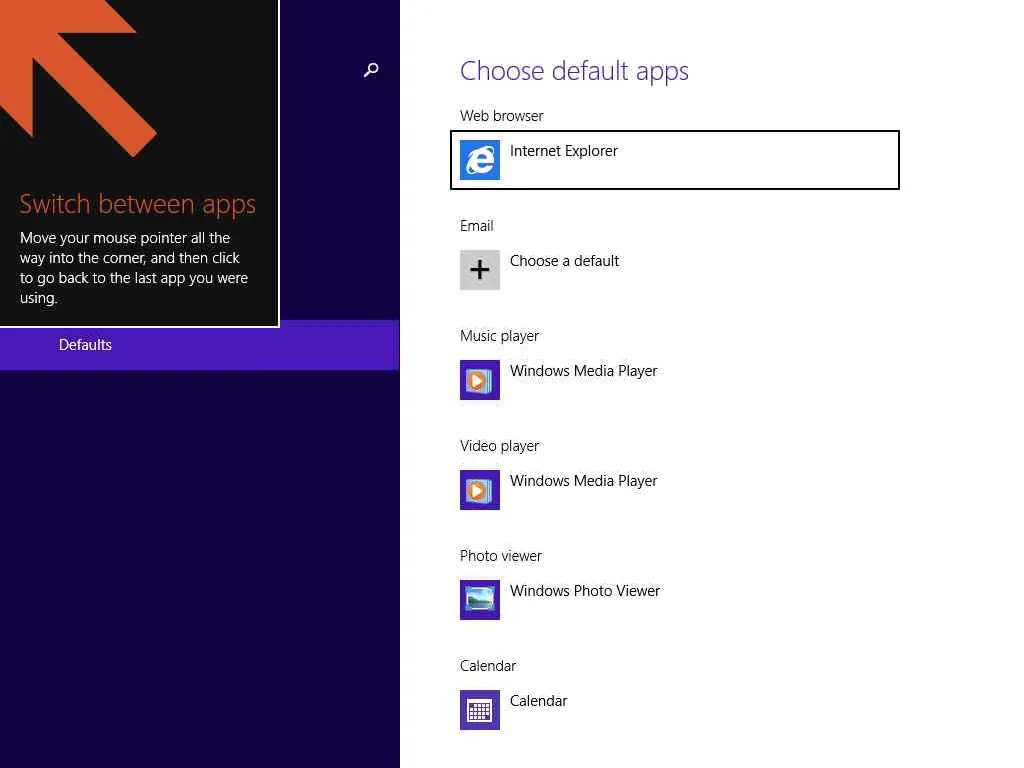1024x768 pixels.
Task: Change music player Windows Media Player text
Action: click(583, 371)
